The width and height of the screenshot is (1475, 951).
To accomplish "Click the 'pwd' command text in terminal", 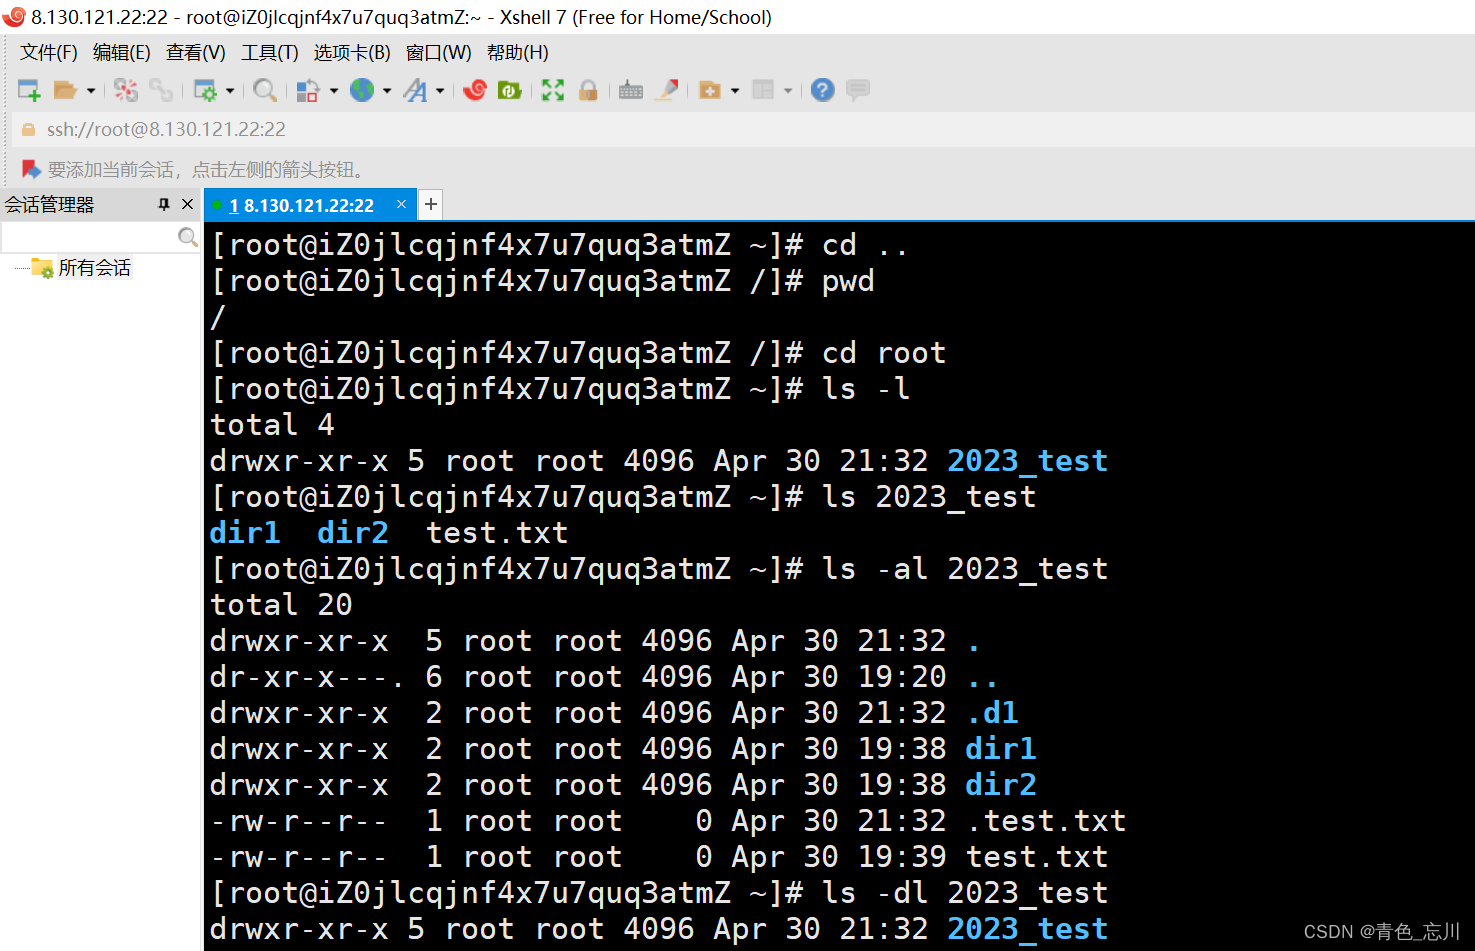I will pos(848,281).
